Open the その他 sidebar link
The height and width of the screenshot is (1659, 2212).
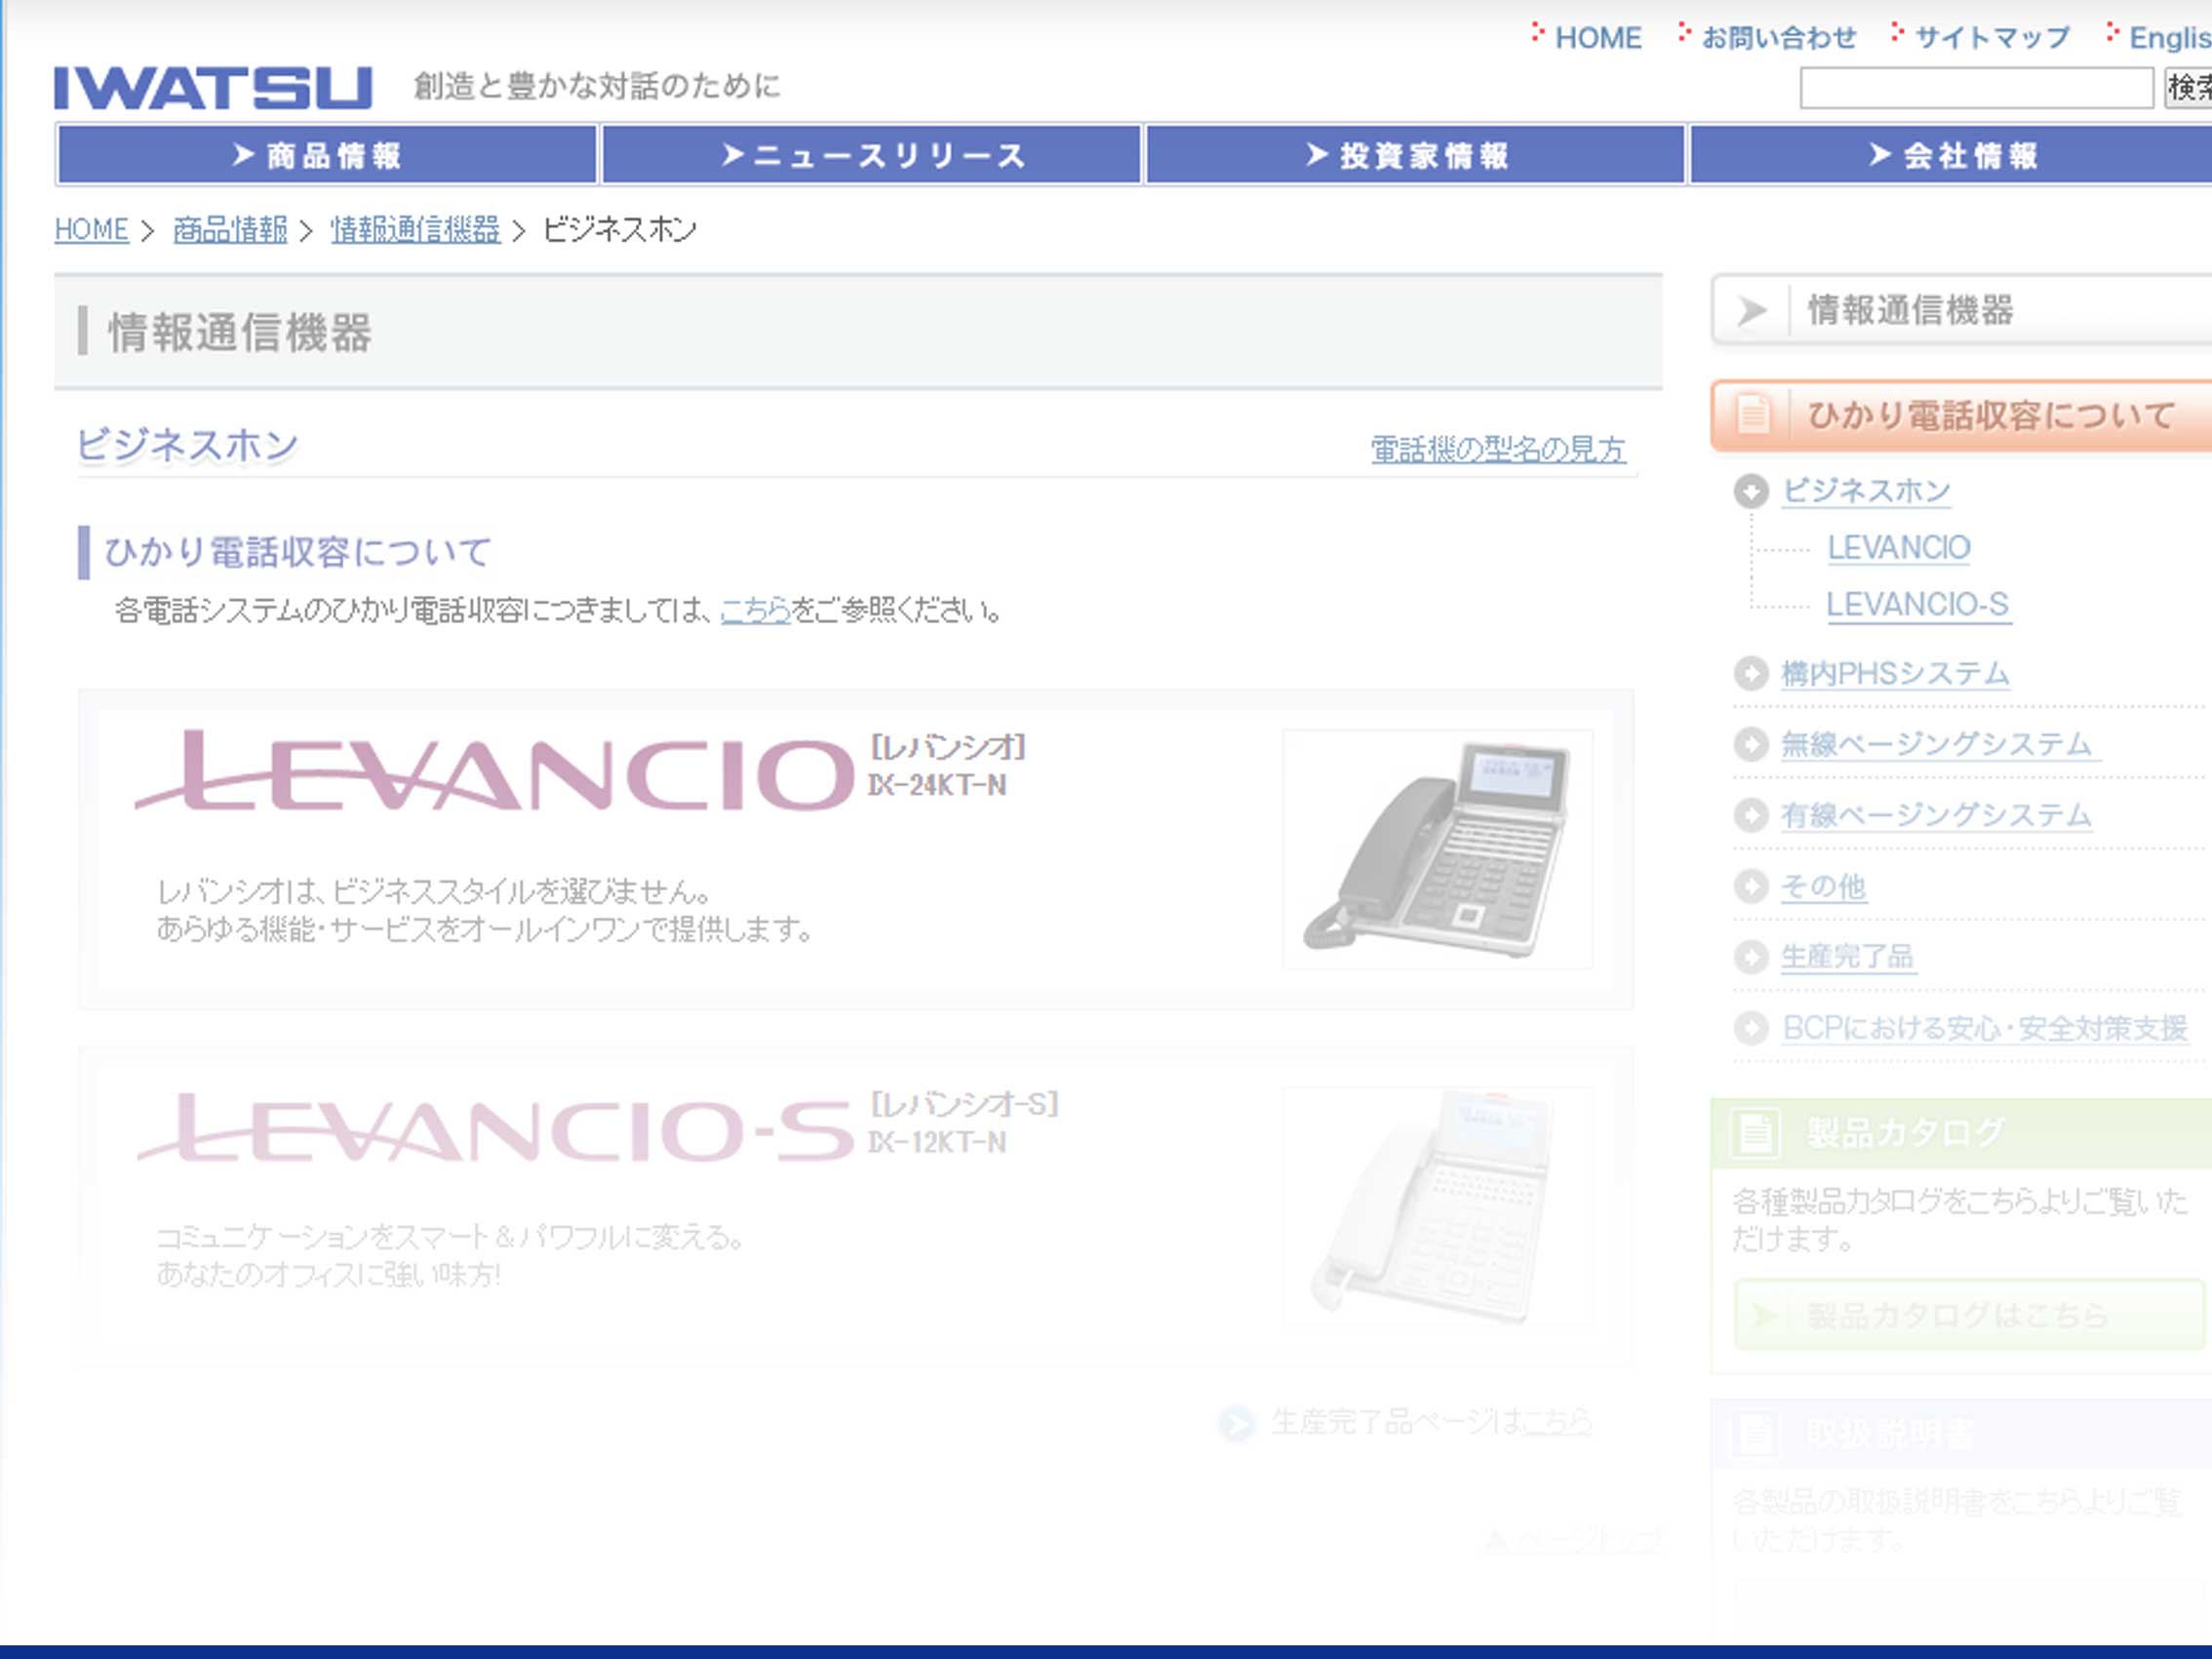pyautogui.click(x=1824, y=886)
